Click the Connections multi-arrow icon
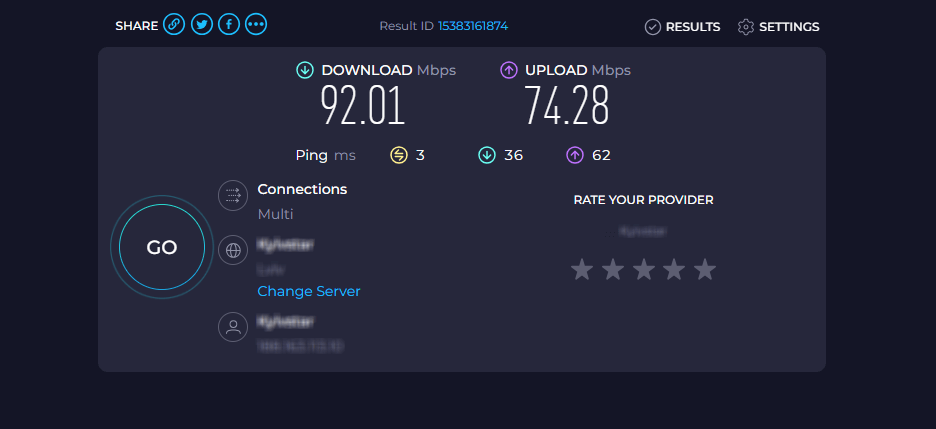The height and width of the screenshot is (429, 936). point(232,195)
